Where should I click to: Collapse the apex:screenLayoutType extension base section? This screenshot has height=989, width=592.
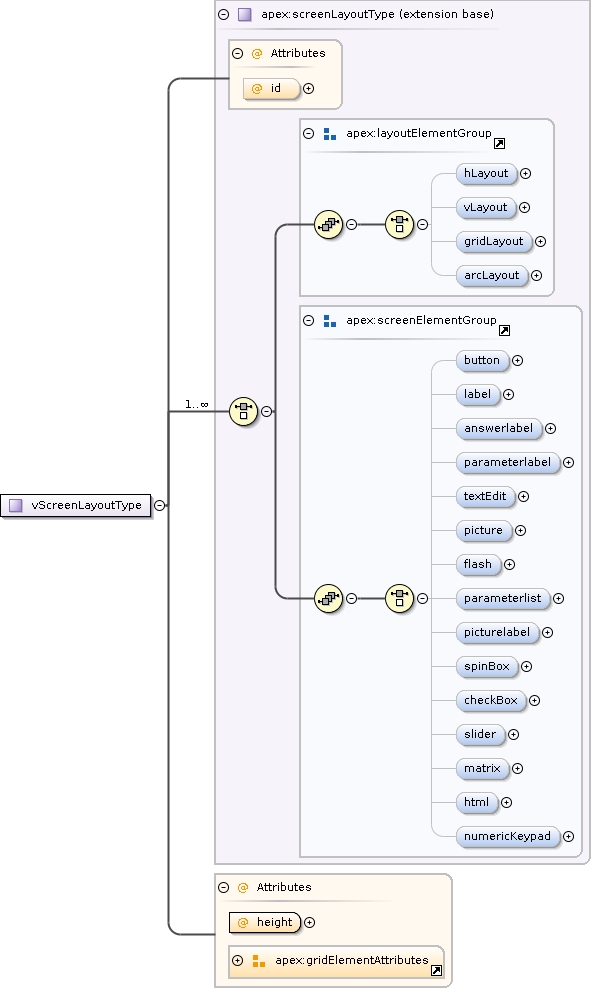(223, 14)
